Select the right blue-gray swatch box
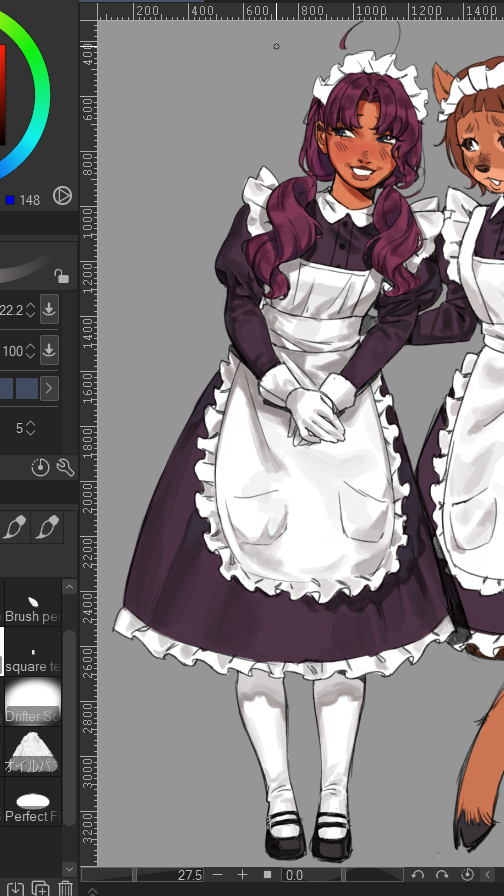 coord(27,389)
